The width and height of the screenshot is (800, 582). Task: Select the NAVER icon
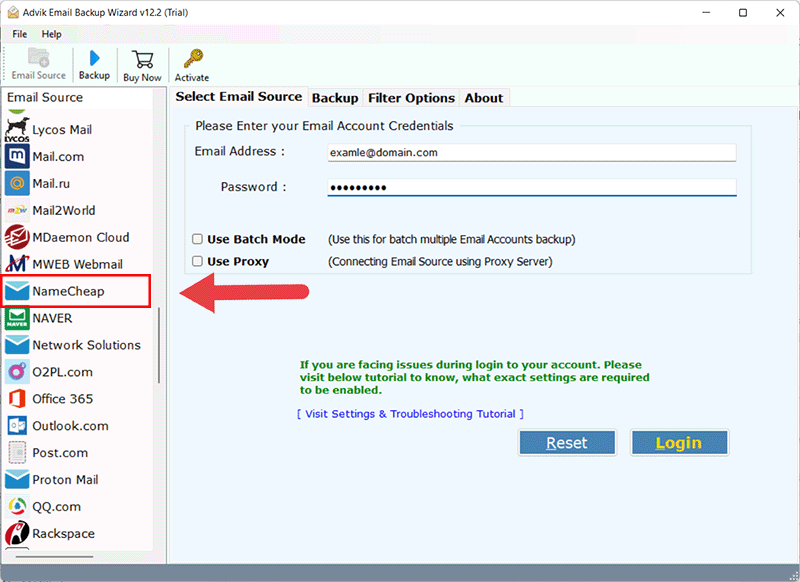click(x=17, y=318)
